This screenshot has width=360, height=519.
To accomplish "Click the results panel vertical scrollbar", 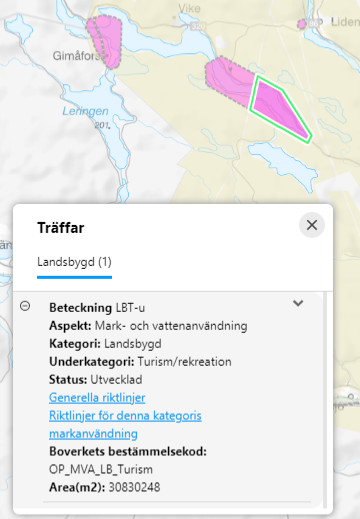I will click(326, 400).
